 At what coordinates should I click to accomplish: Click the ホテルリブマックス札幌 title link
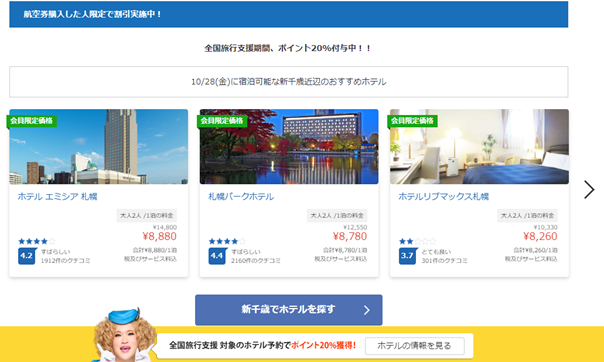443,196
